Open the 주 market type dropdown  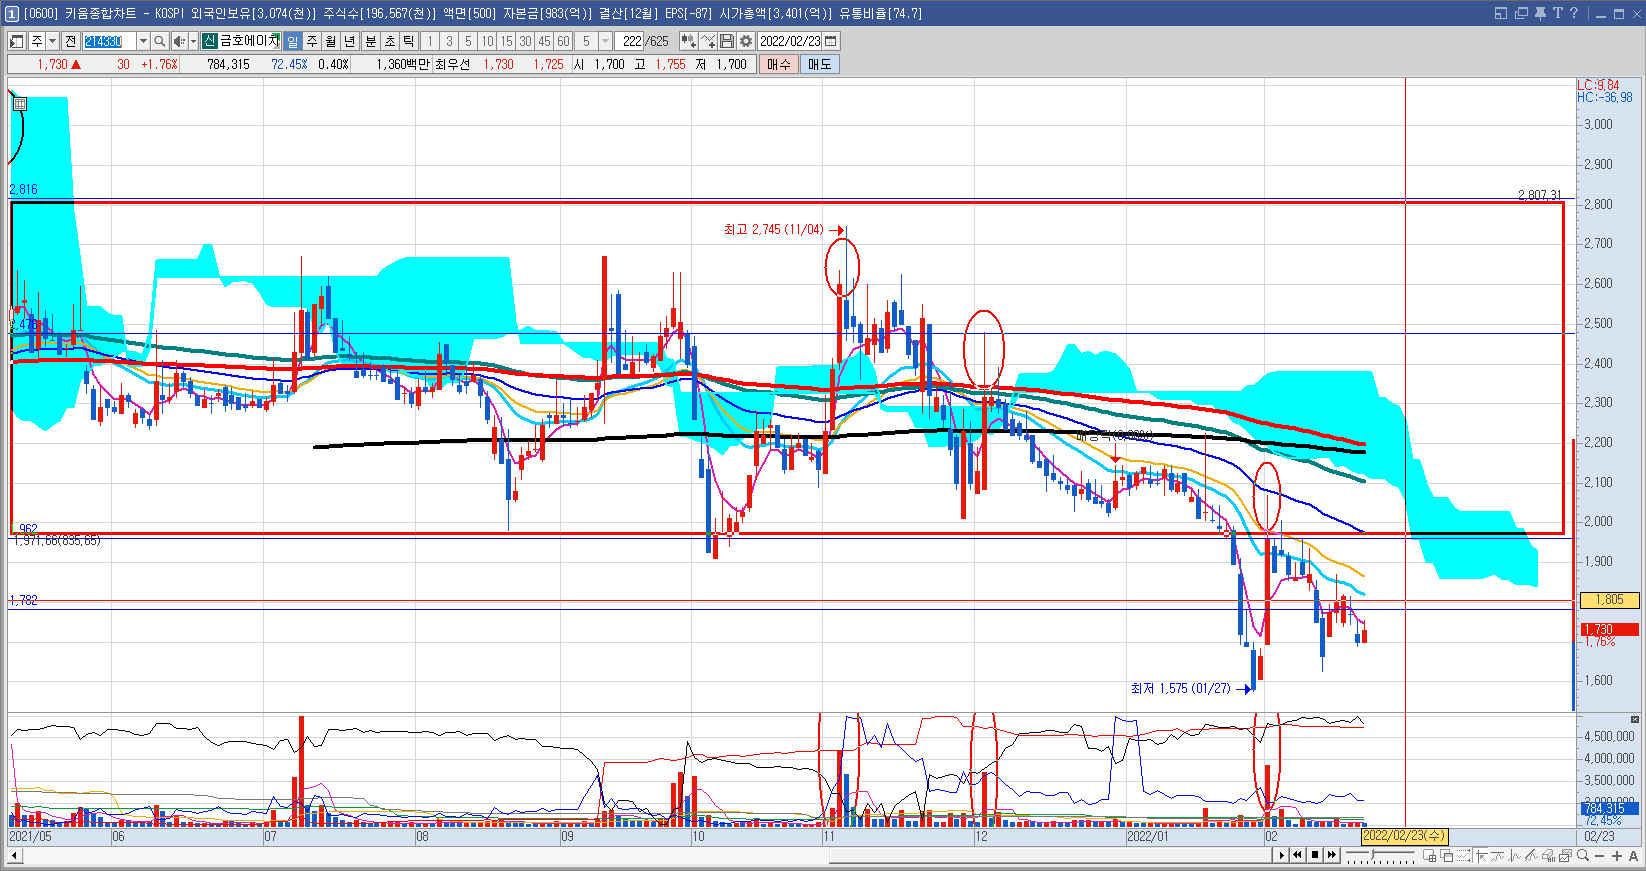52,41
